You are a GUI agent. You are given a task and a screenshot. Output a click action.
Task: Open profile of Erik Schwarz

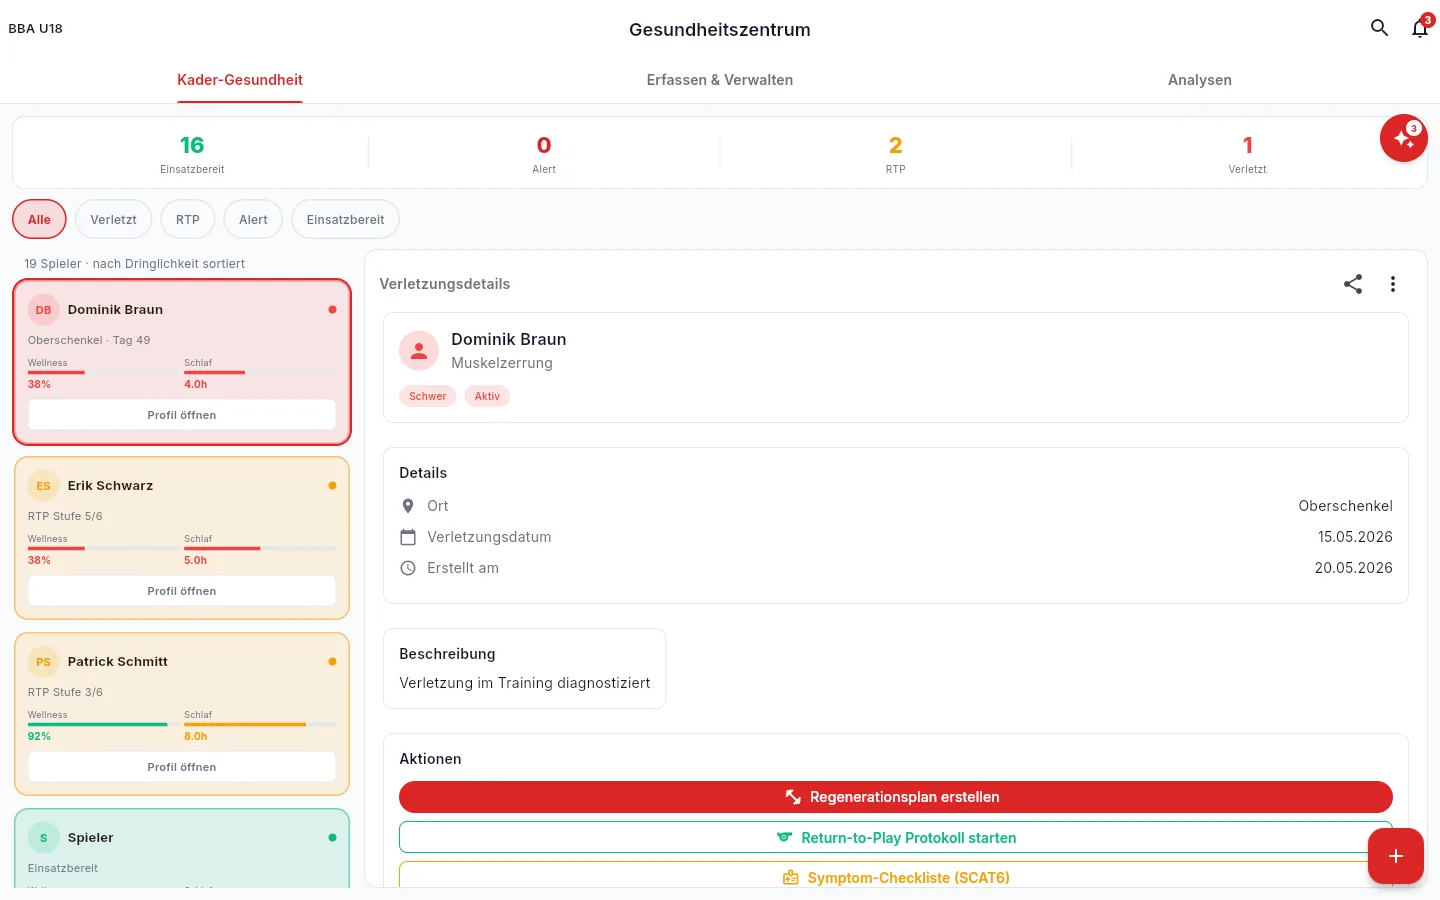click(182, 591)
